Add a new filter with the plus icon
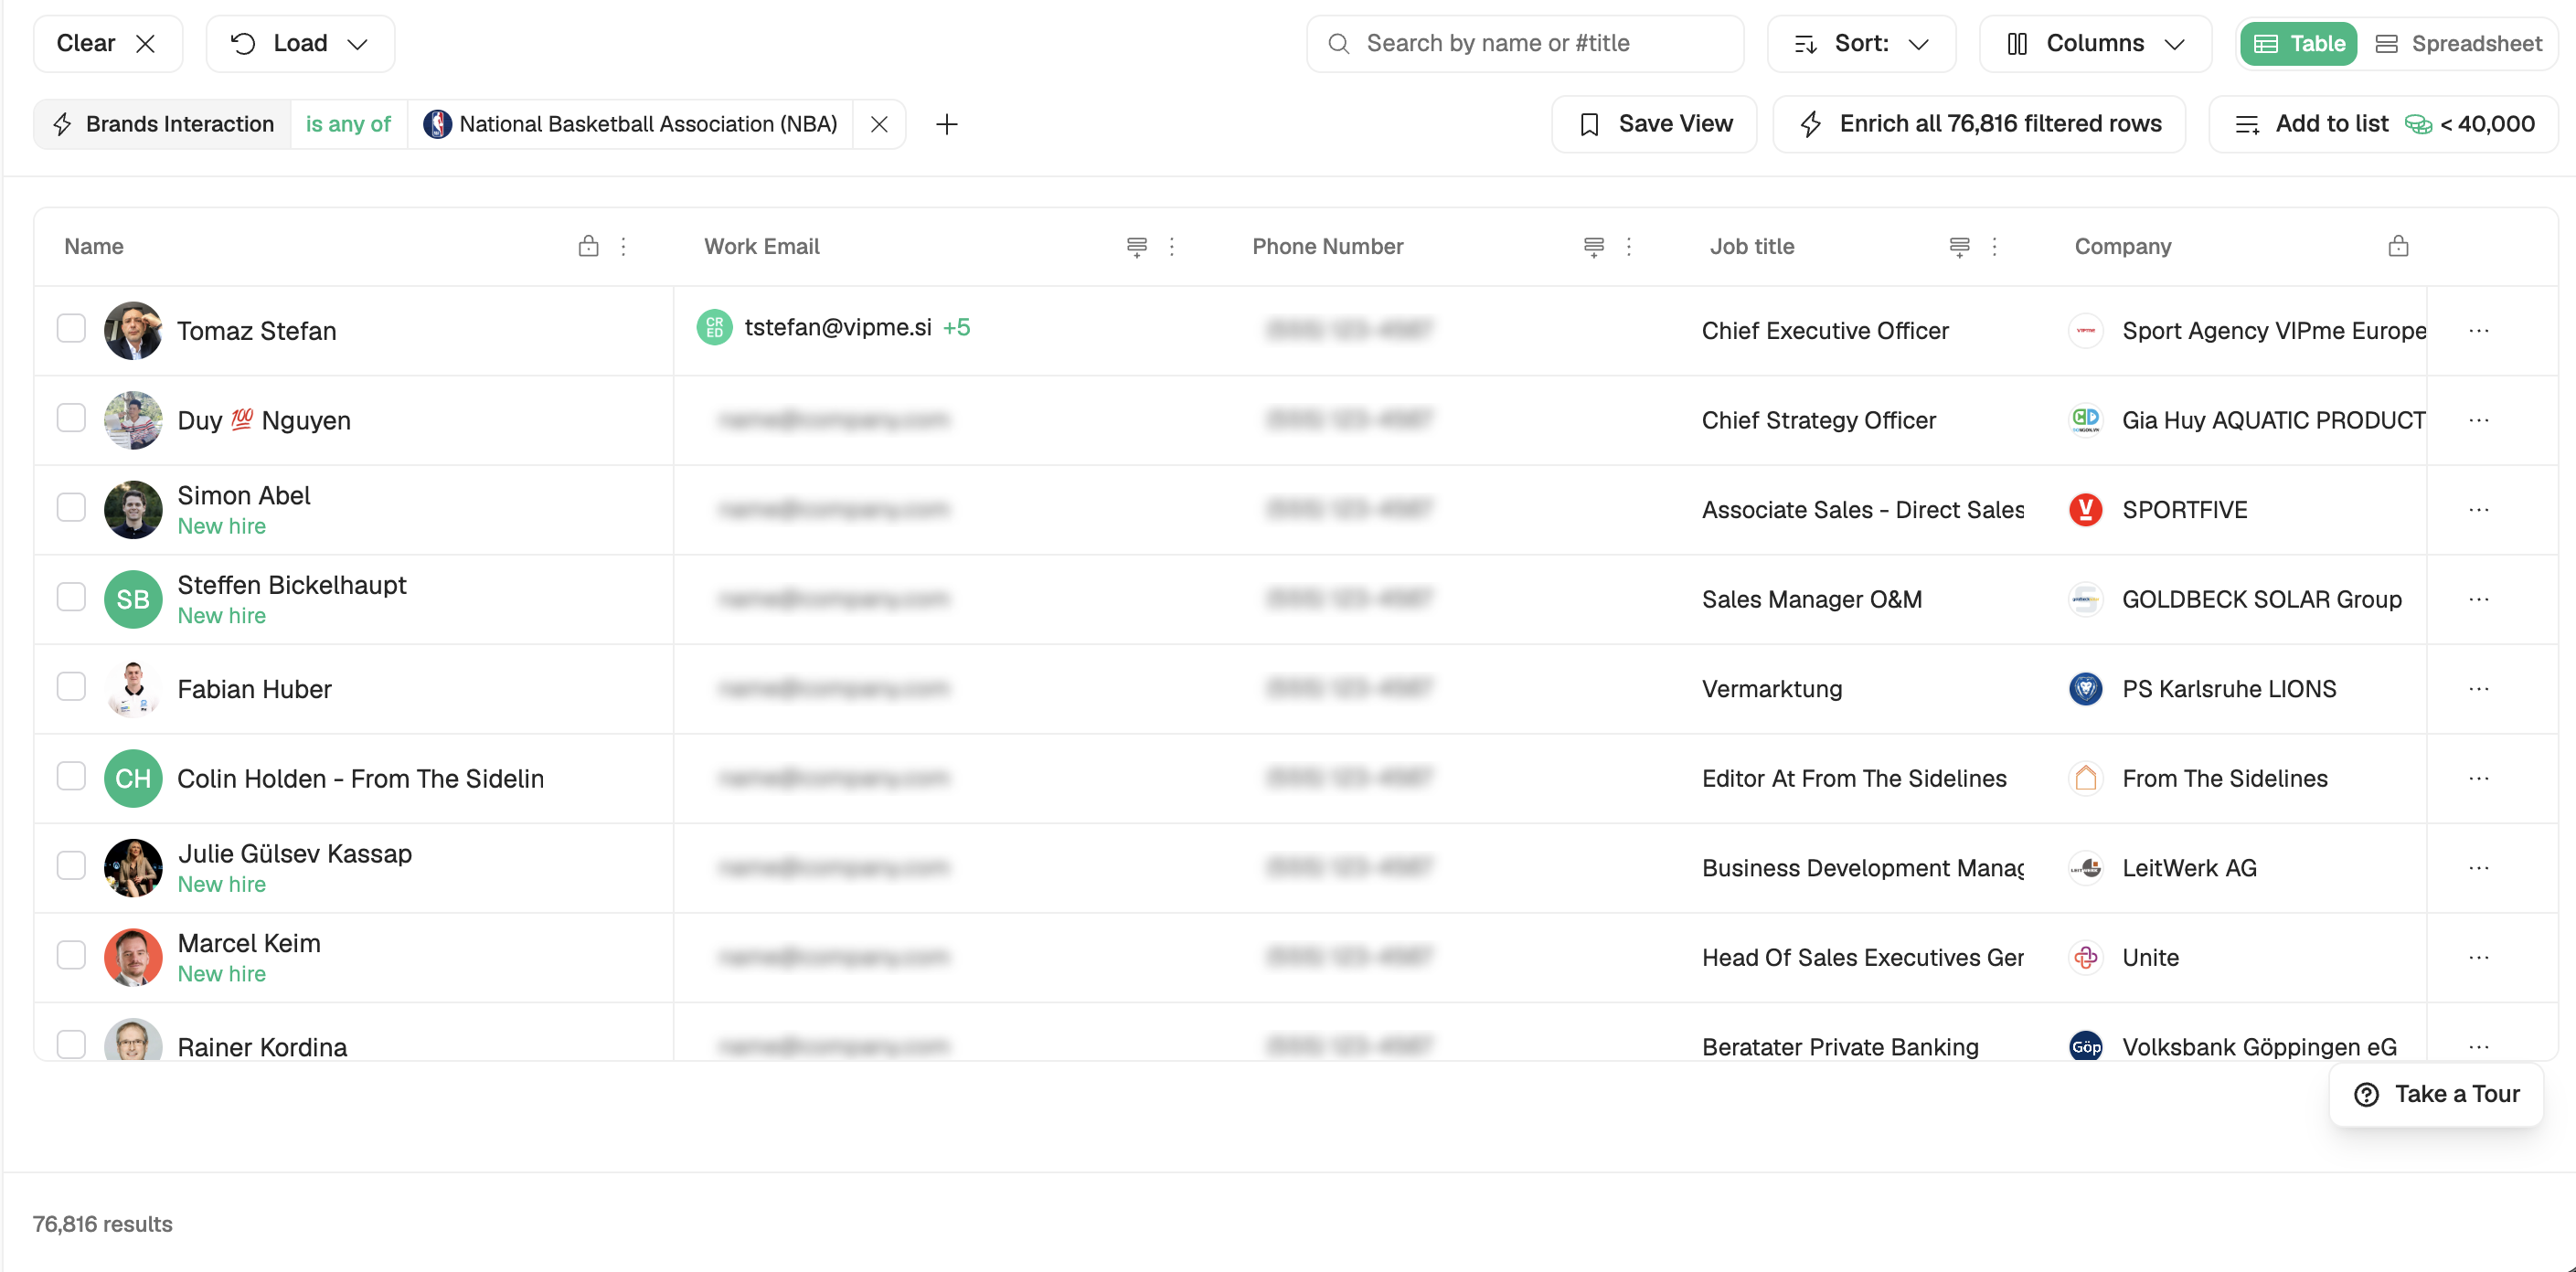Image resolution: width=2576 pixels, height=1272 pixels. pyautogui.click(x=946, y=124)
